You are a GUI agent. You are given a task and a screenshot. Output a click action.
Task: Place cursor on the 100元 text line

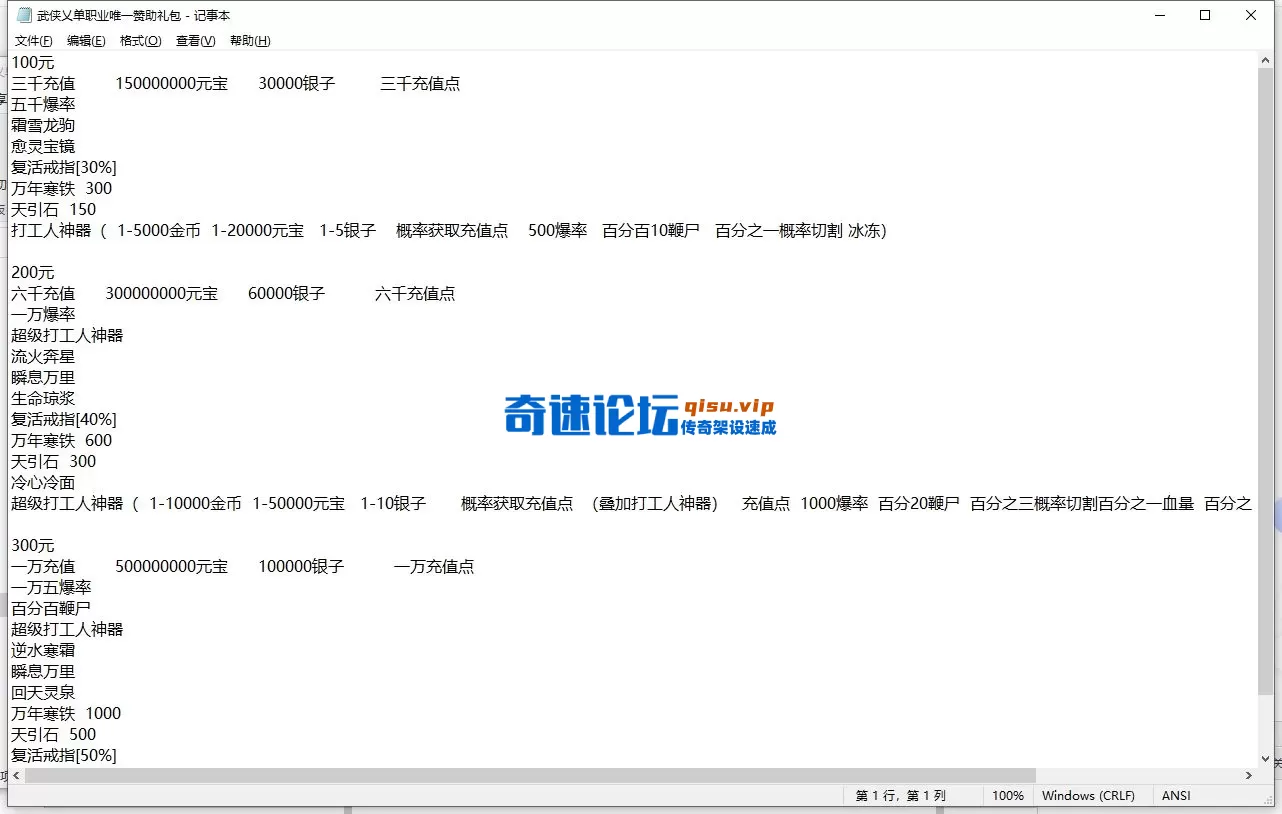click(x=32, y=62)
